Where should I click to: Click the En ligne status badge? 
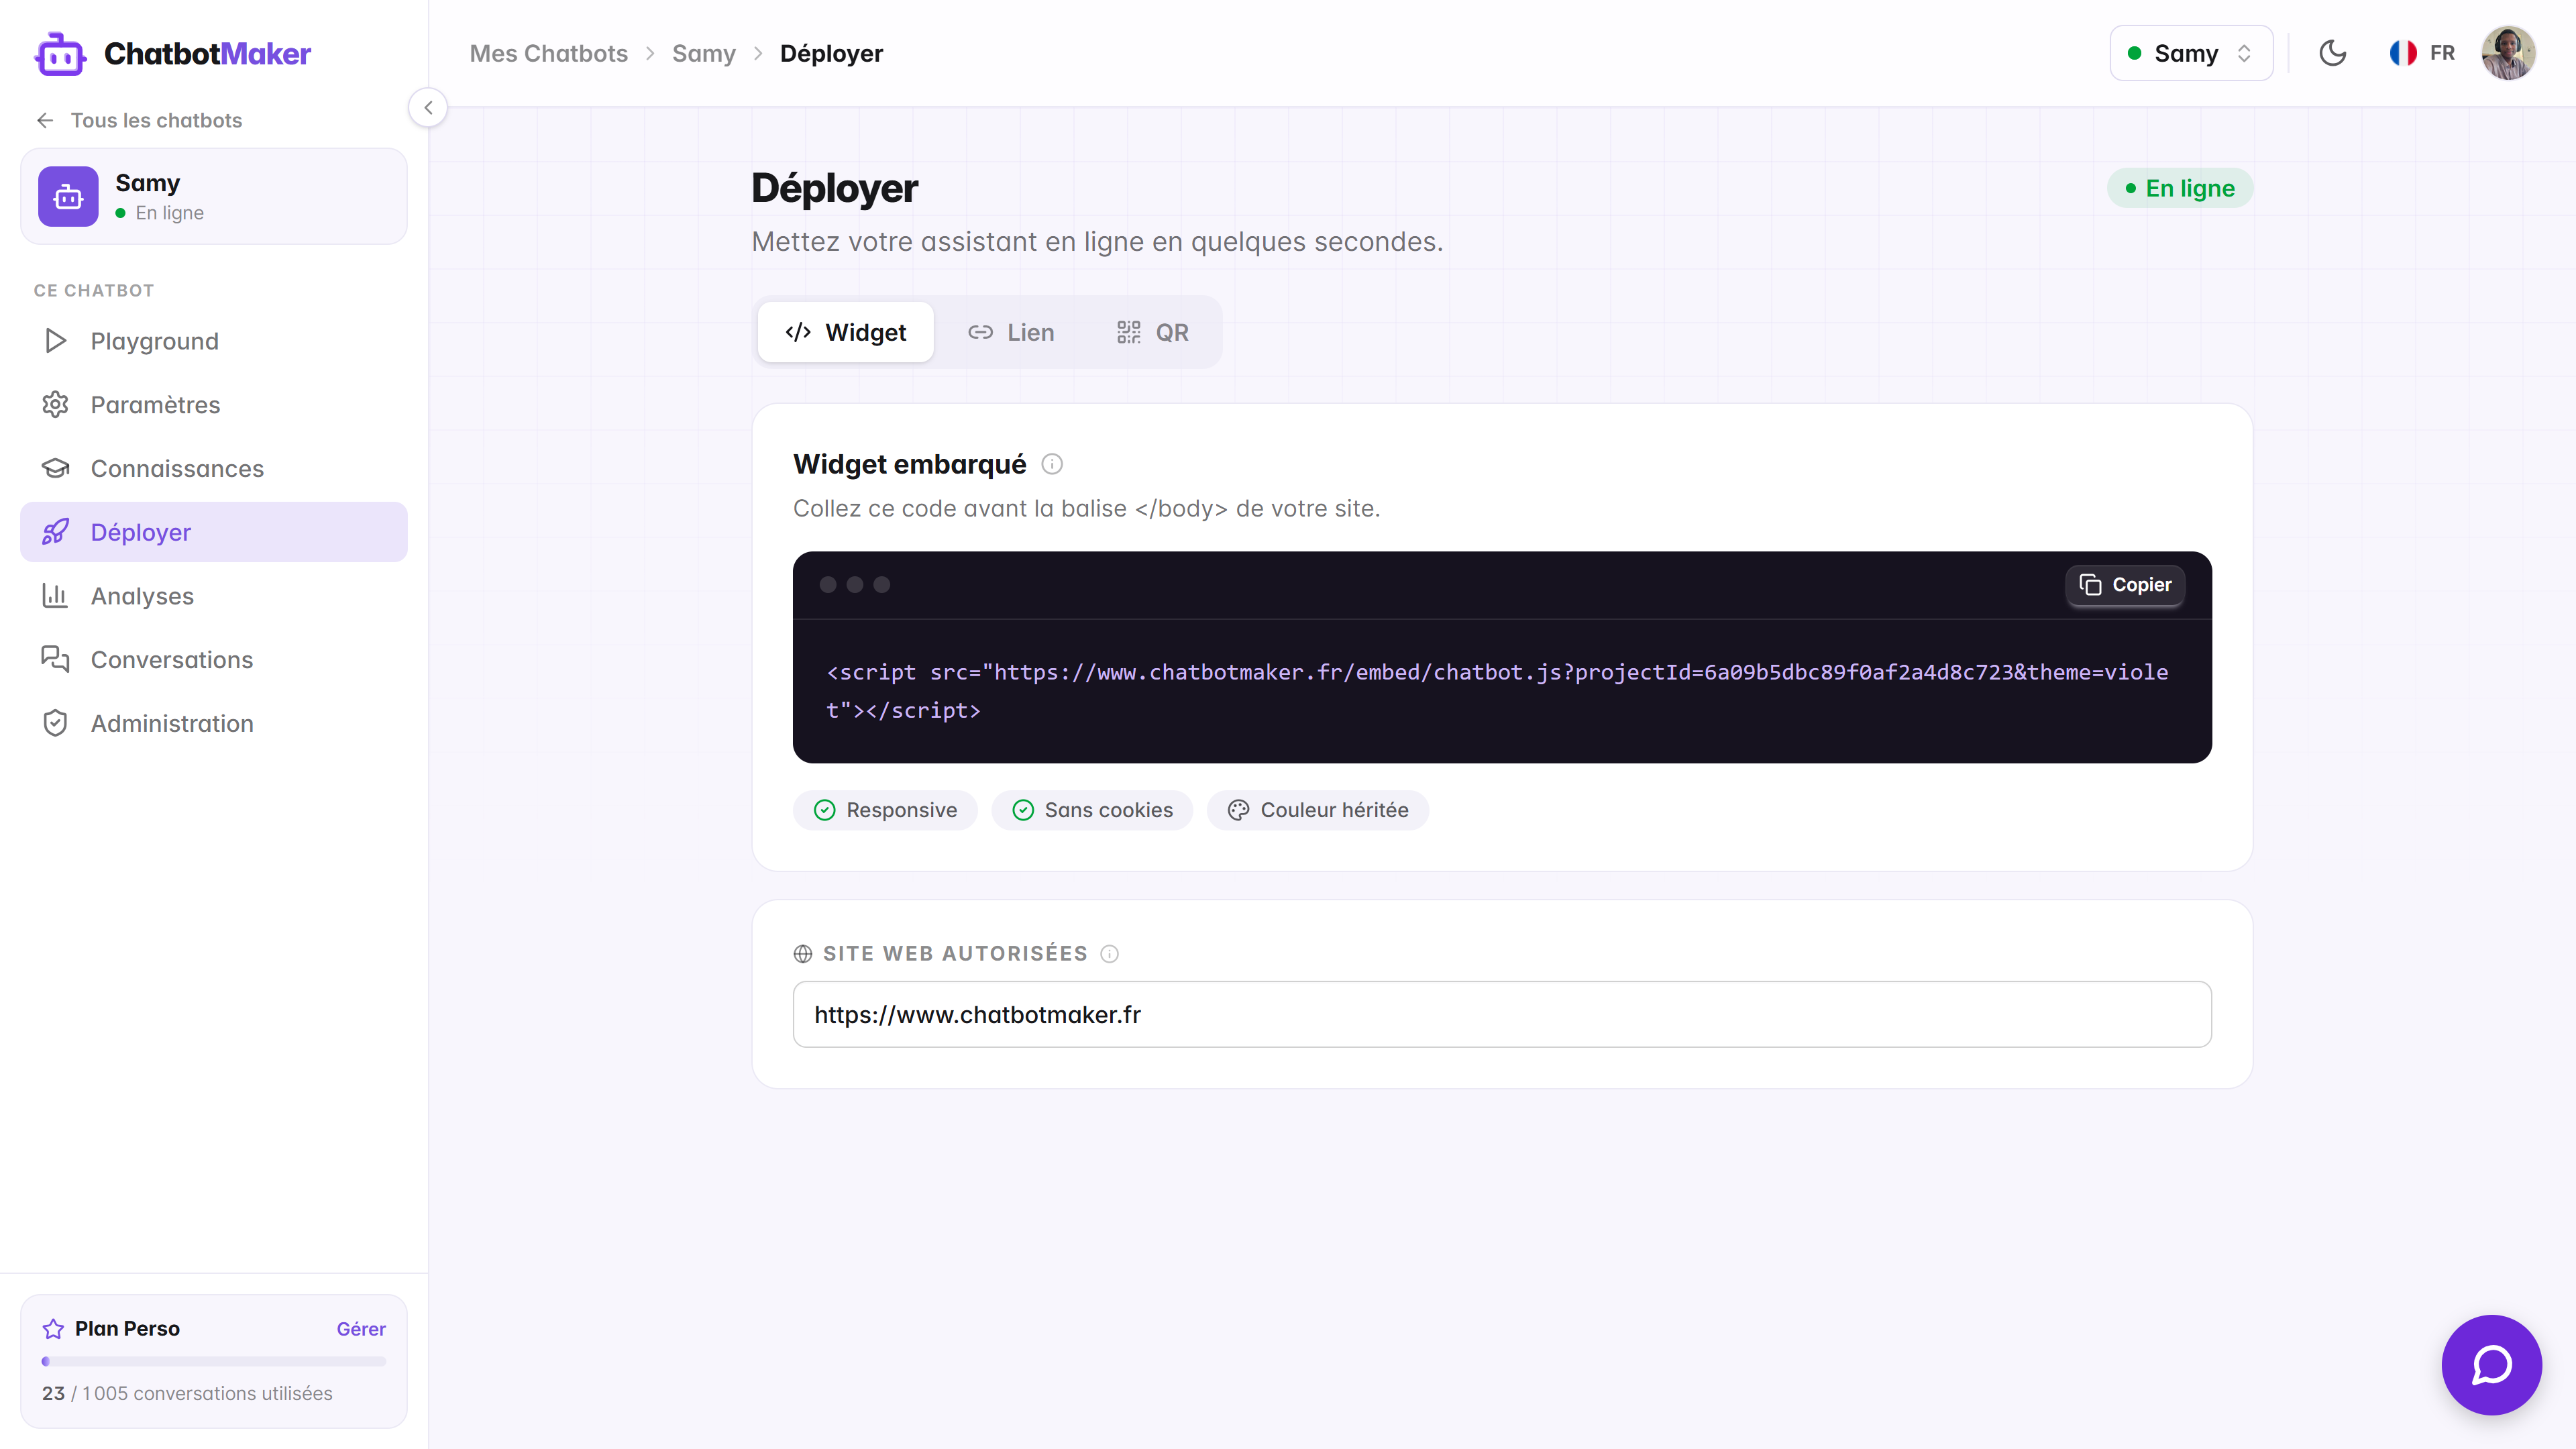[x=2180, y=188]
